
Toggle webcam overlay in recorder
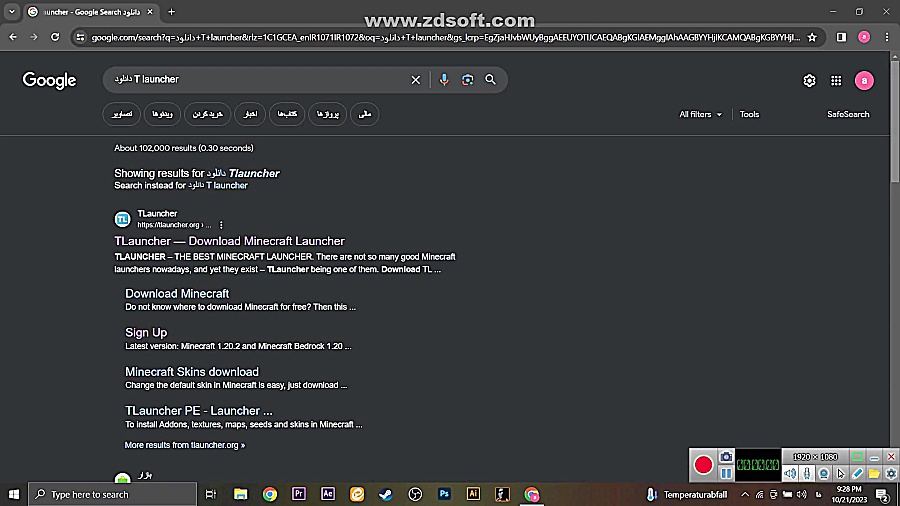pos(824,473)
